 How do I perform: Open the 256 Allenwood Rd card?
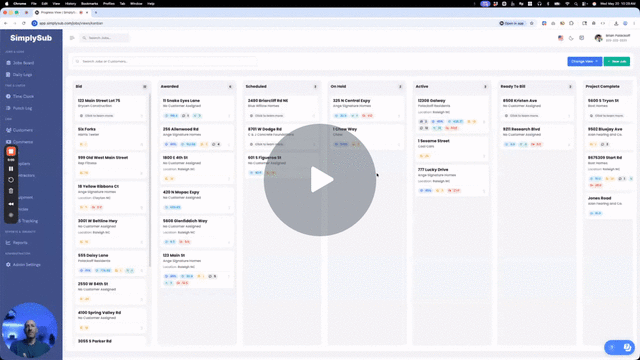(x=197, y=137)
